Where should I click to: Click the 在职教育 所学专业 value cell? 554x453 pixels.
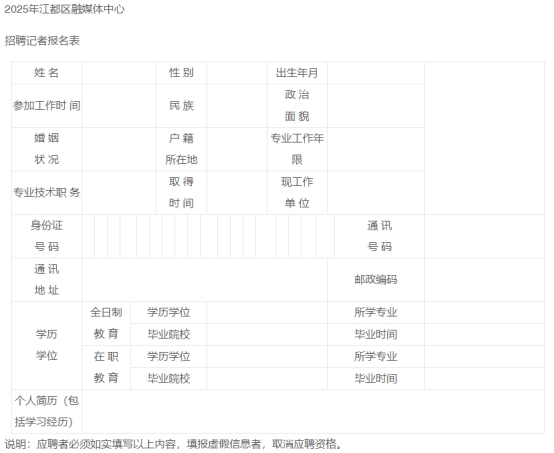[x=484, y=357]
